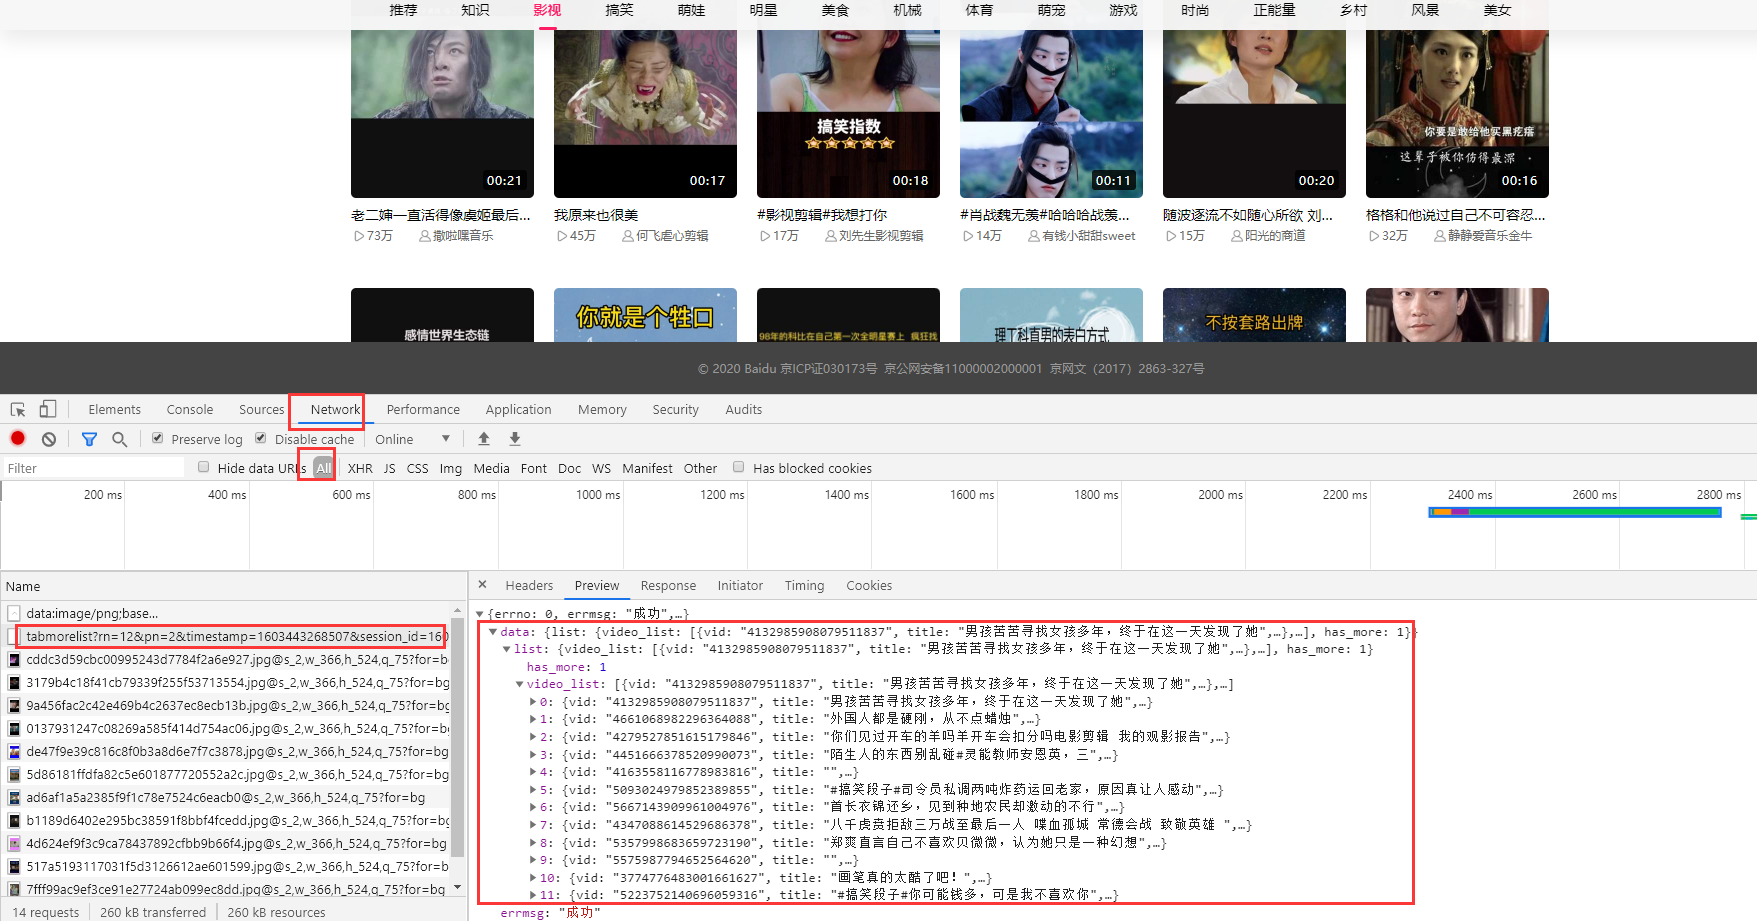Toggle the device toolbar icon
This screenshot has height=921, width=1757.
click(x=47, y=409)
